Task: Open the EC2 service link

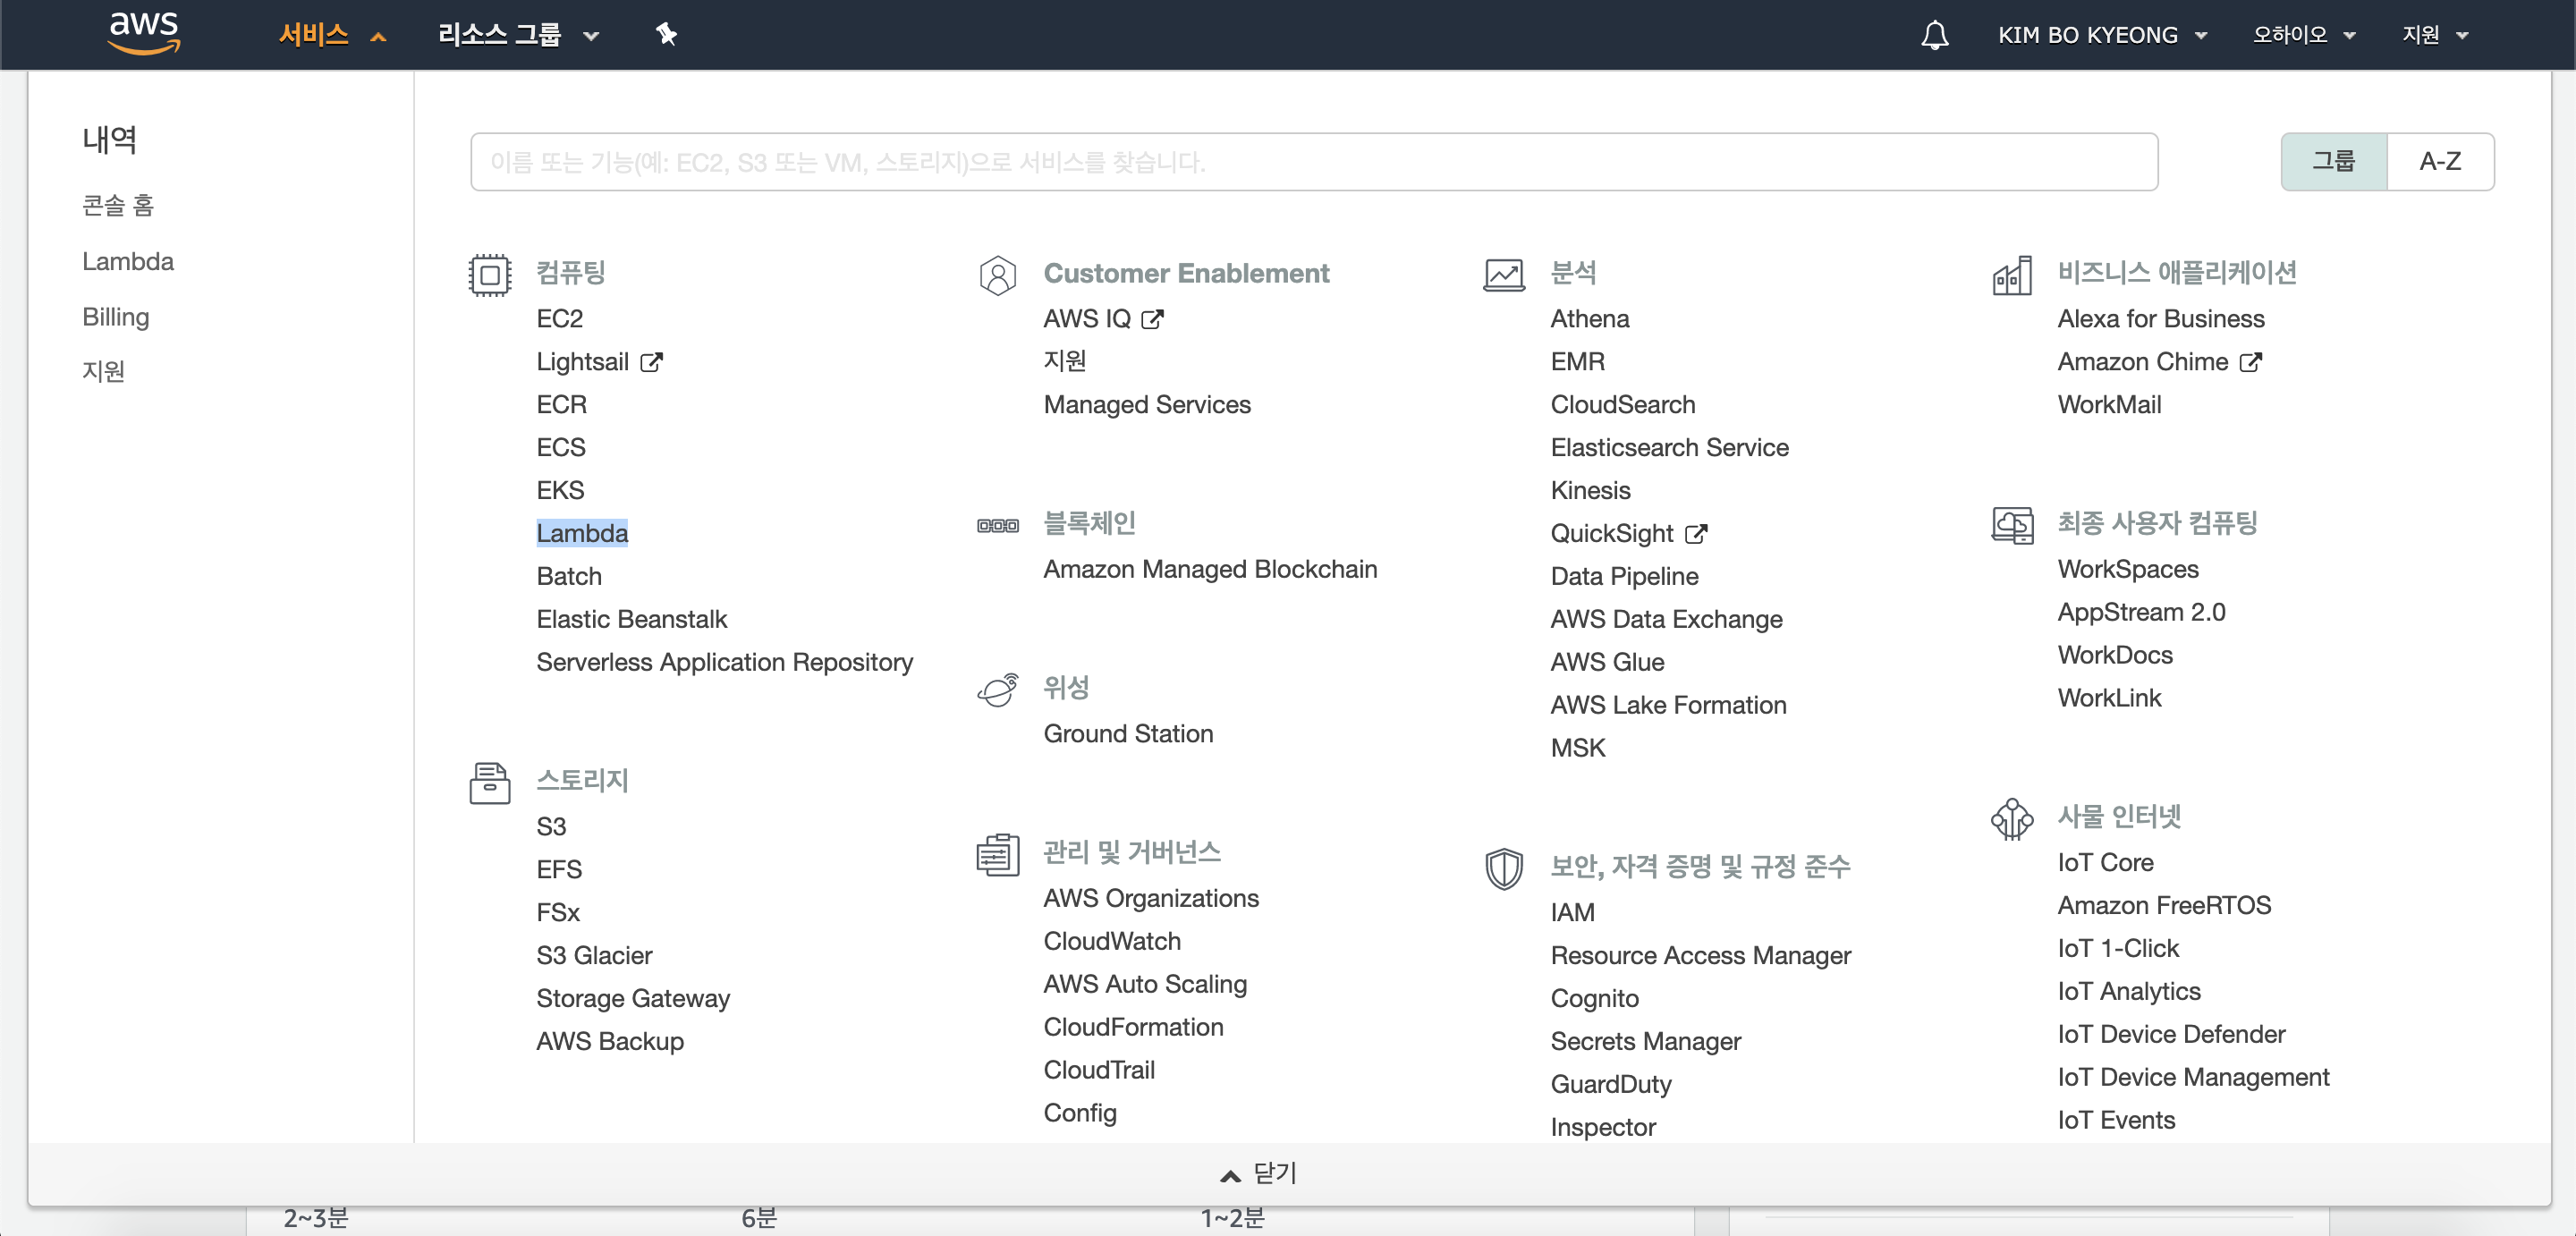Action: tap(559, 319)
